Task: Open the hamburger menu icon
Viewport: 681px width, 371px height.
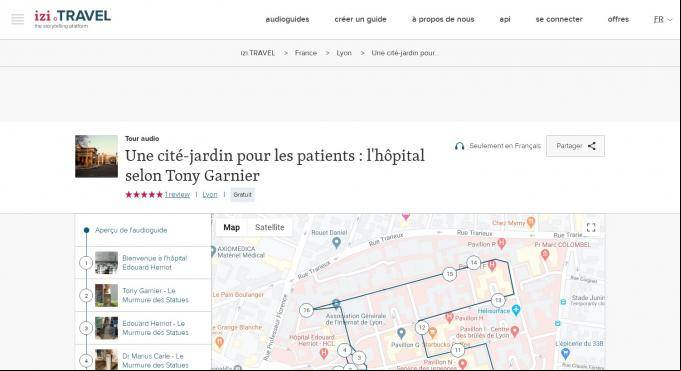Action: click(x=17, y=19)
